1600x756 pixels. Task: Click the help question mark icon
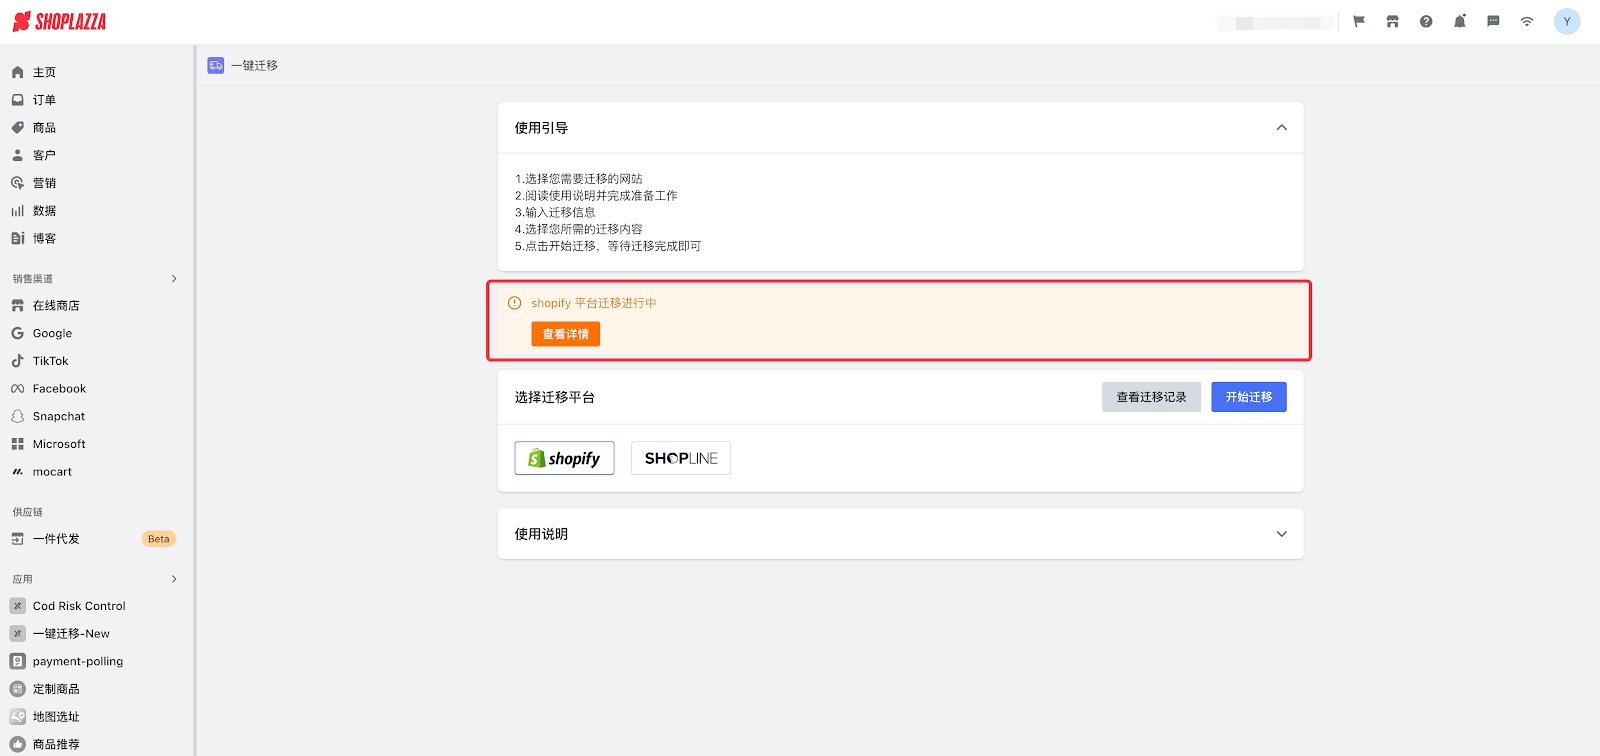click(1426, 22)
